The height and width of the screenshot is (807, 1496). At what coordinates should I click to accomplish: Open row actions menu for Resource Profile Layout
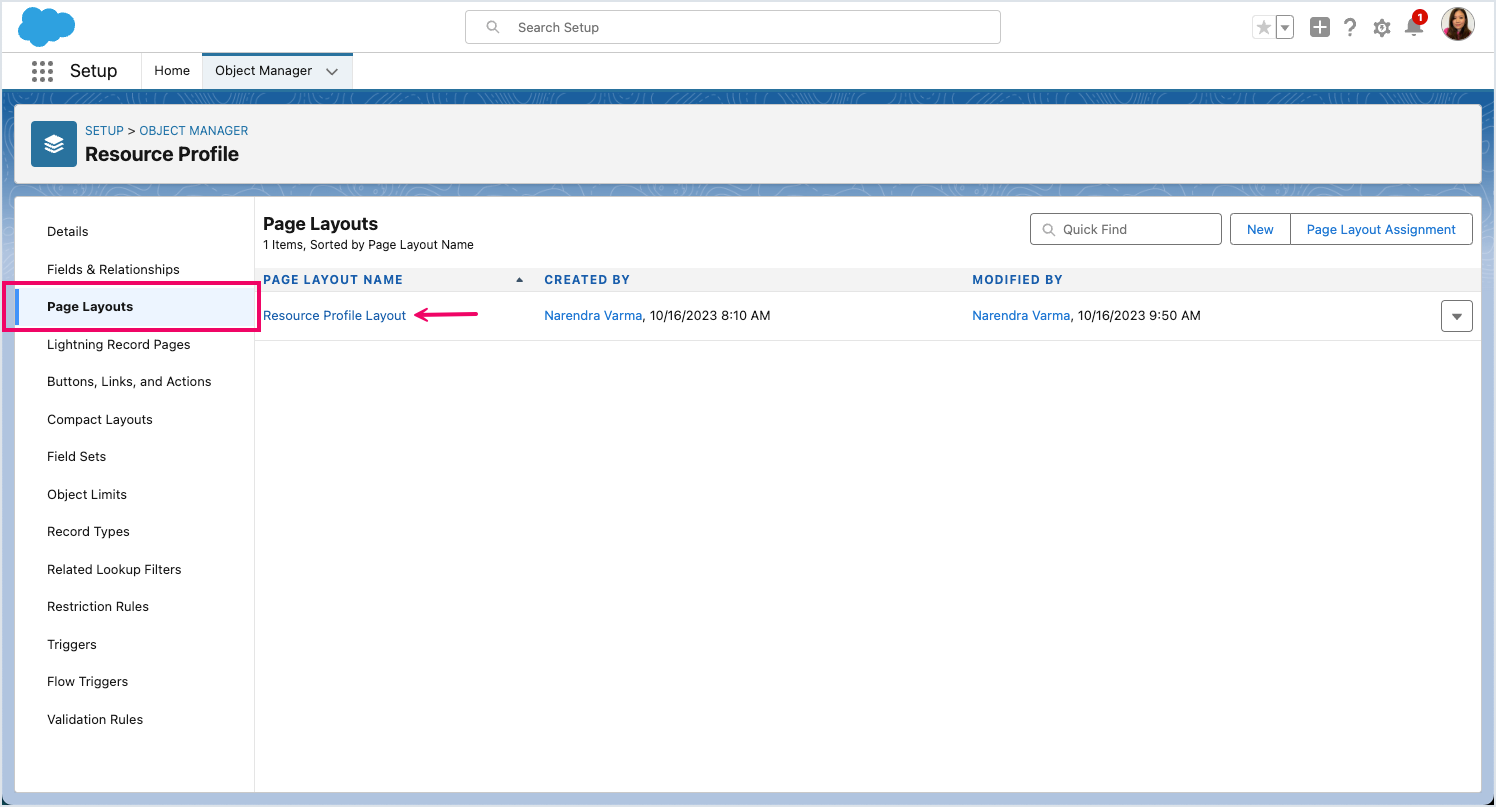point(1456,316)
